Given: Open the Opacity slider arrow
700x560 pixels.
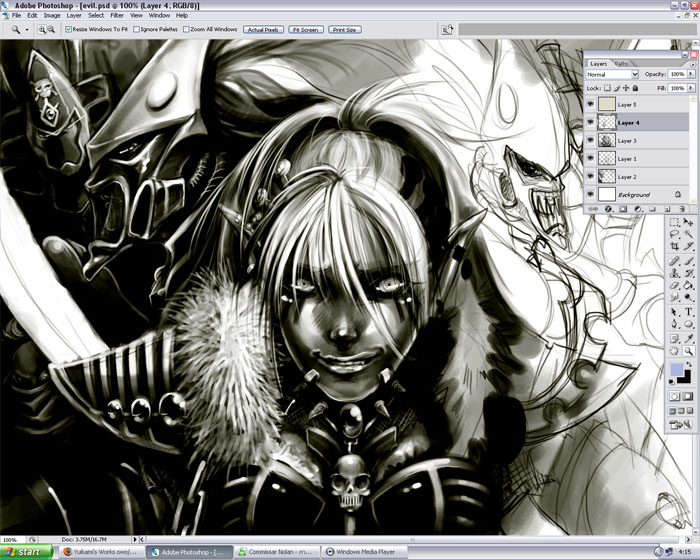Looking at the screenshot, I should [x=691, y=74].
